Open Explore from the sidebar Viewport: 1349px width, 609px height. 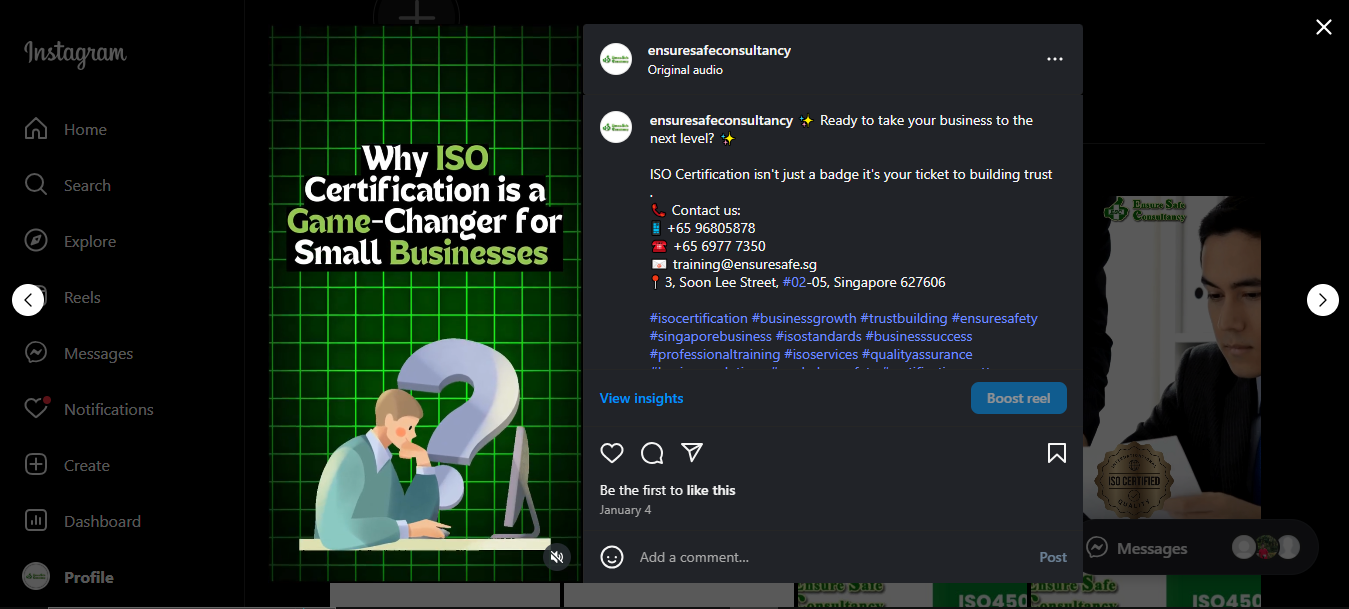[x=90, y=241]
